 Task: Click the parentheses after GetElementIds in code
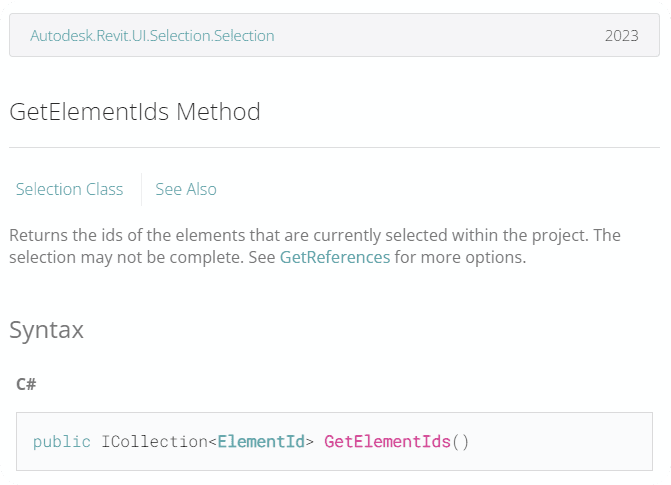tap(460, 441)
